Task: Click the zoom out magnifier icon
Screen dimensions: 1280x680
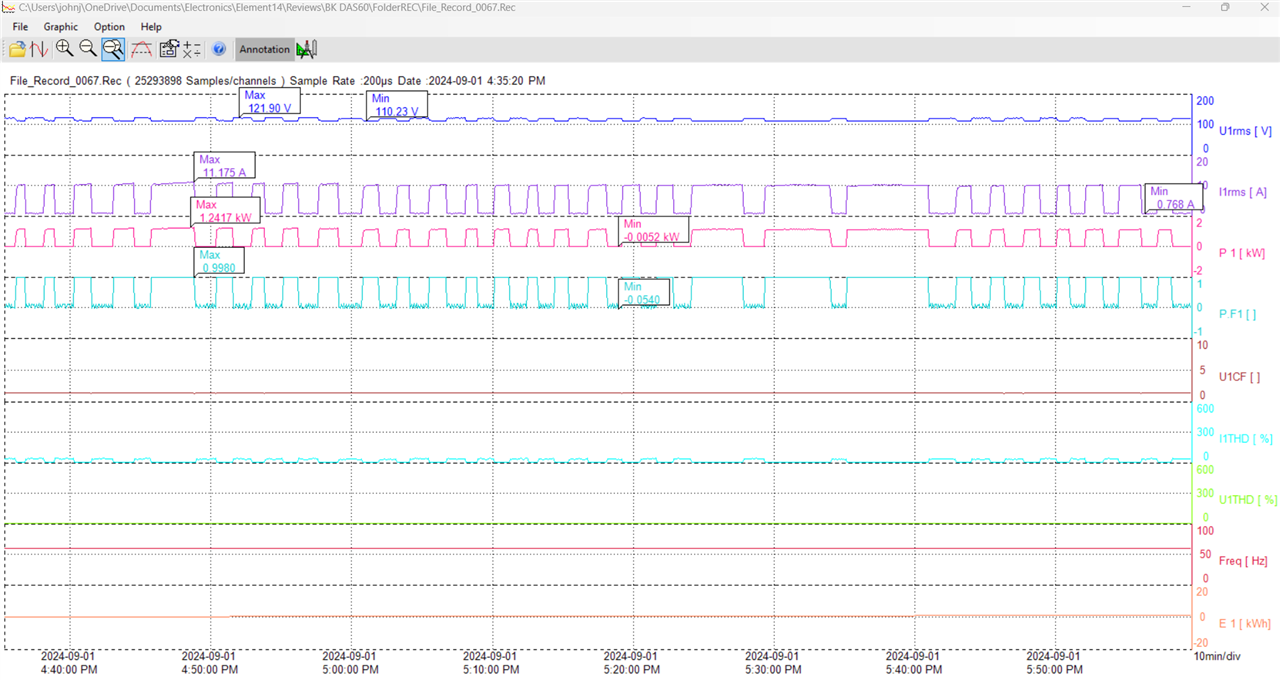Action: click(x=88, y=49)
